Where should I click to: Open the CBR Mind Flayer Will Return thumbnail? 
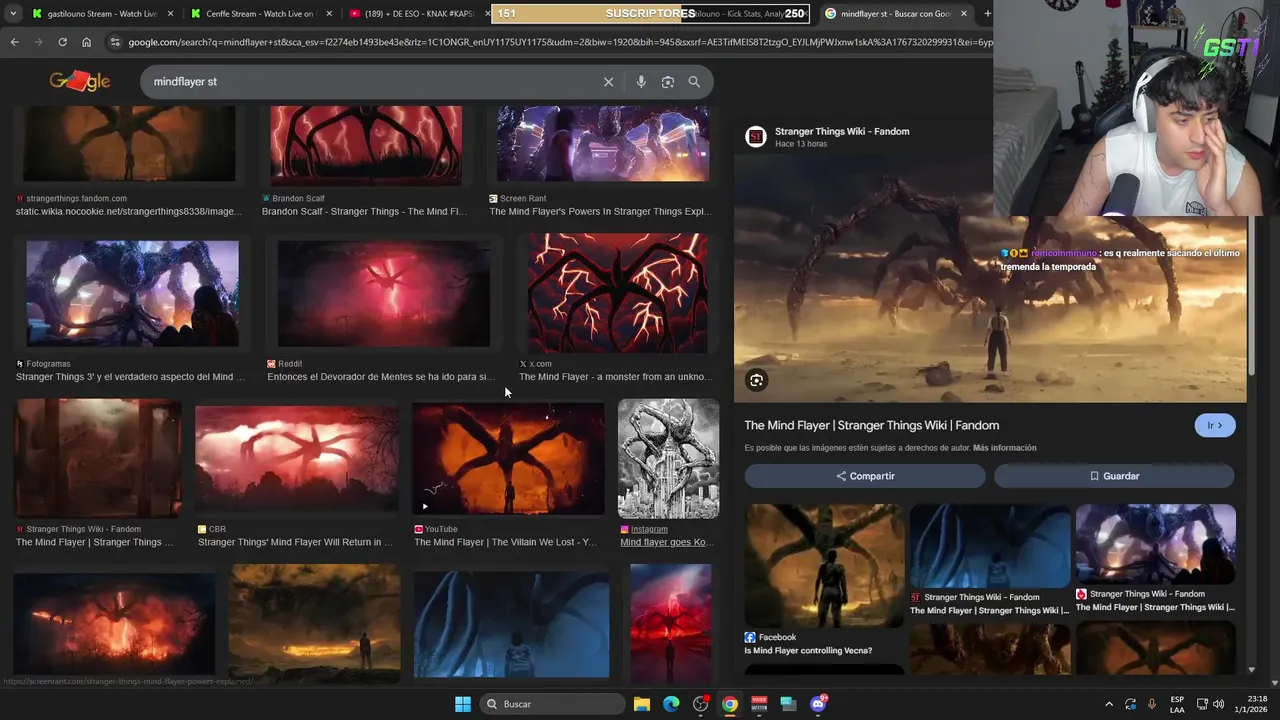point(297,458)
